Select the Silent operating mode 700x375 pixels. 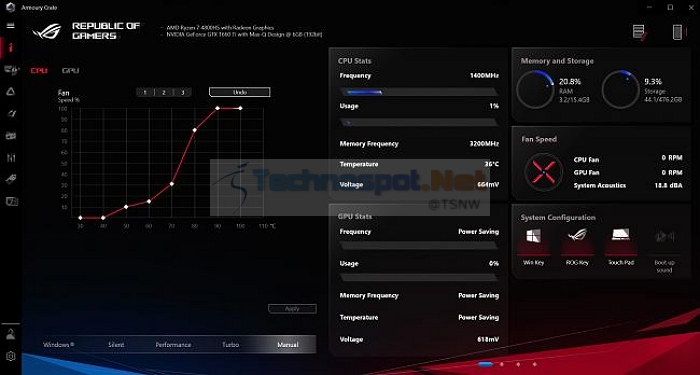[x=116, y=345]
